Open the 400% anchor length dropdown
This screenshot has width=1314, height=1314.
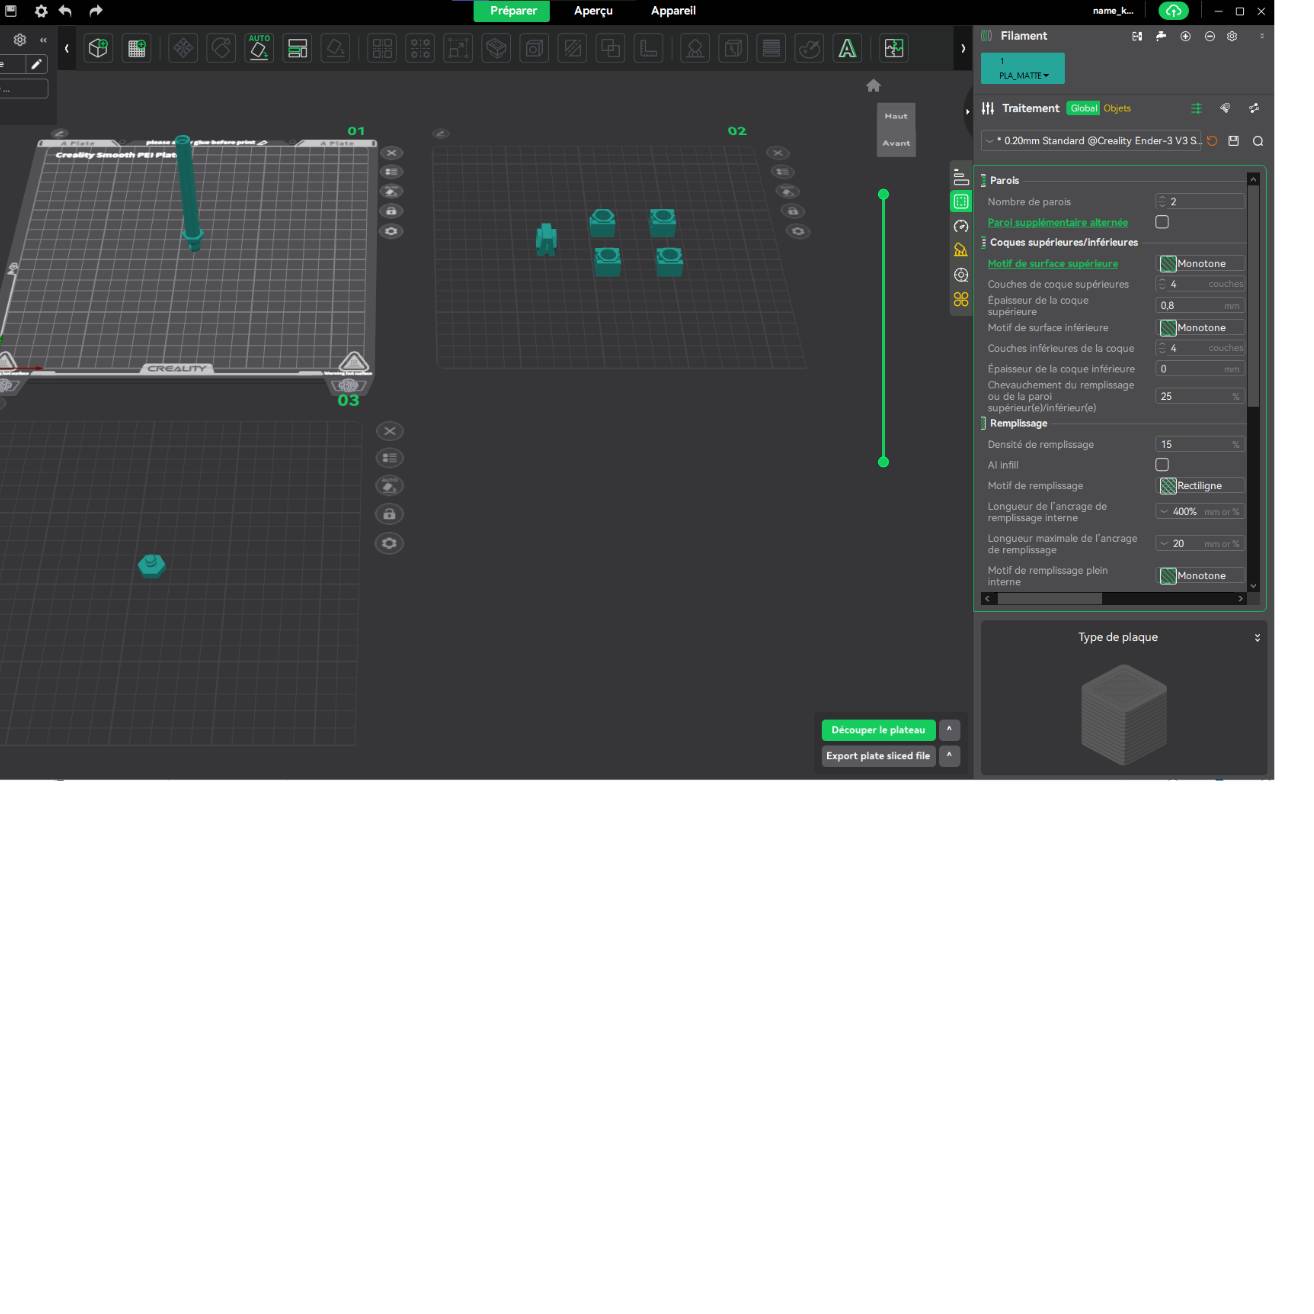coord(1200,512)
